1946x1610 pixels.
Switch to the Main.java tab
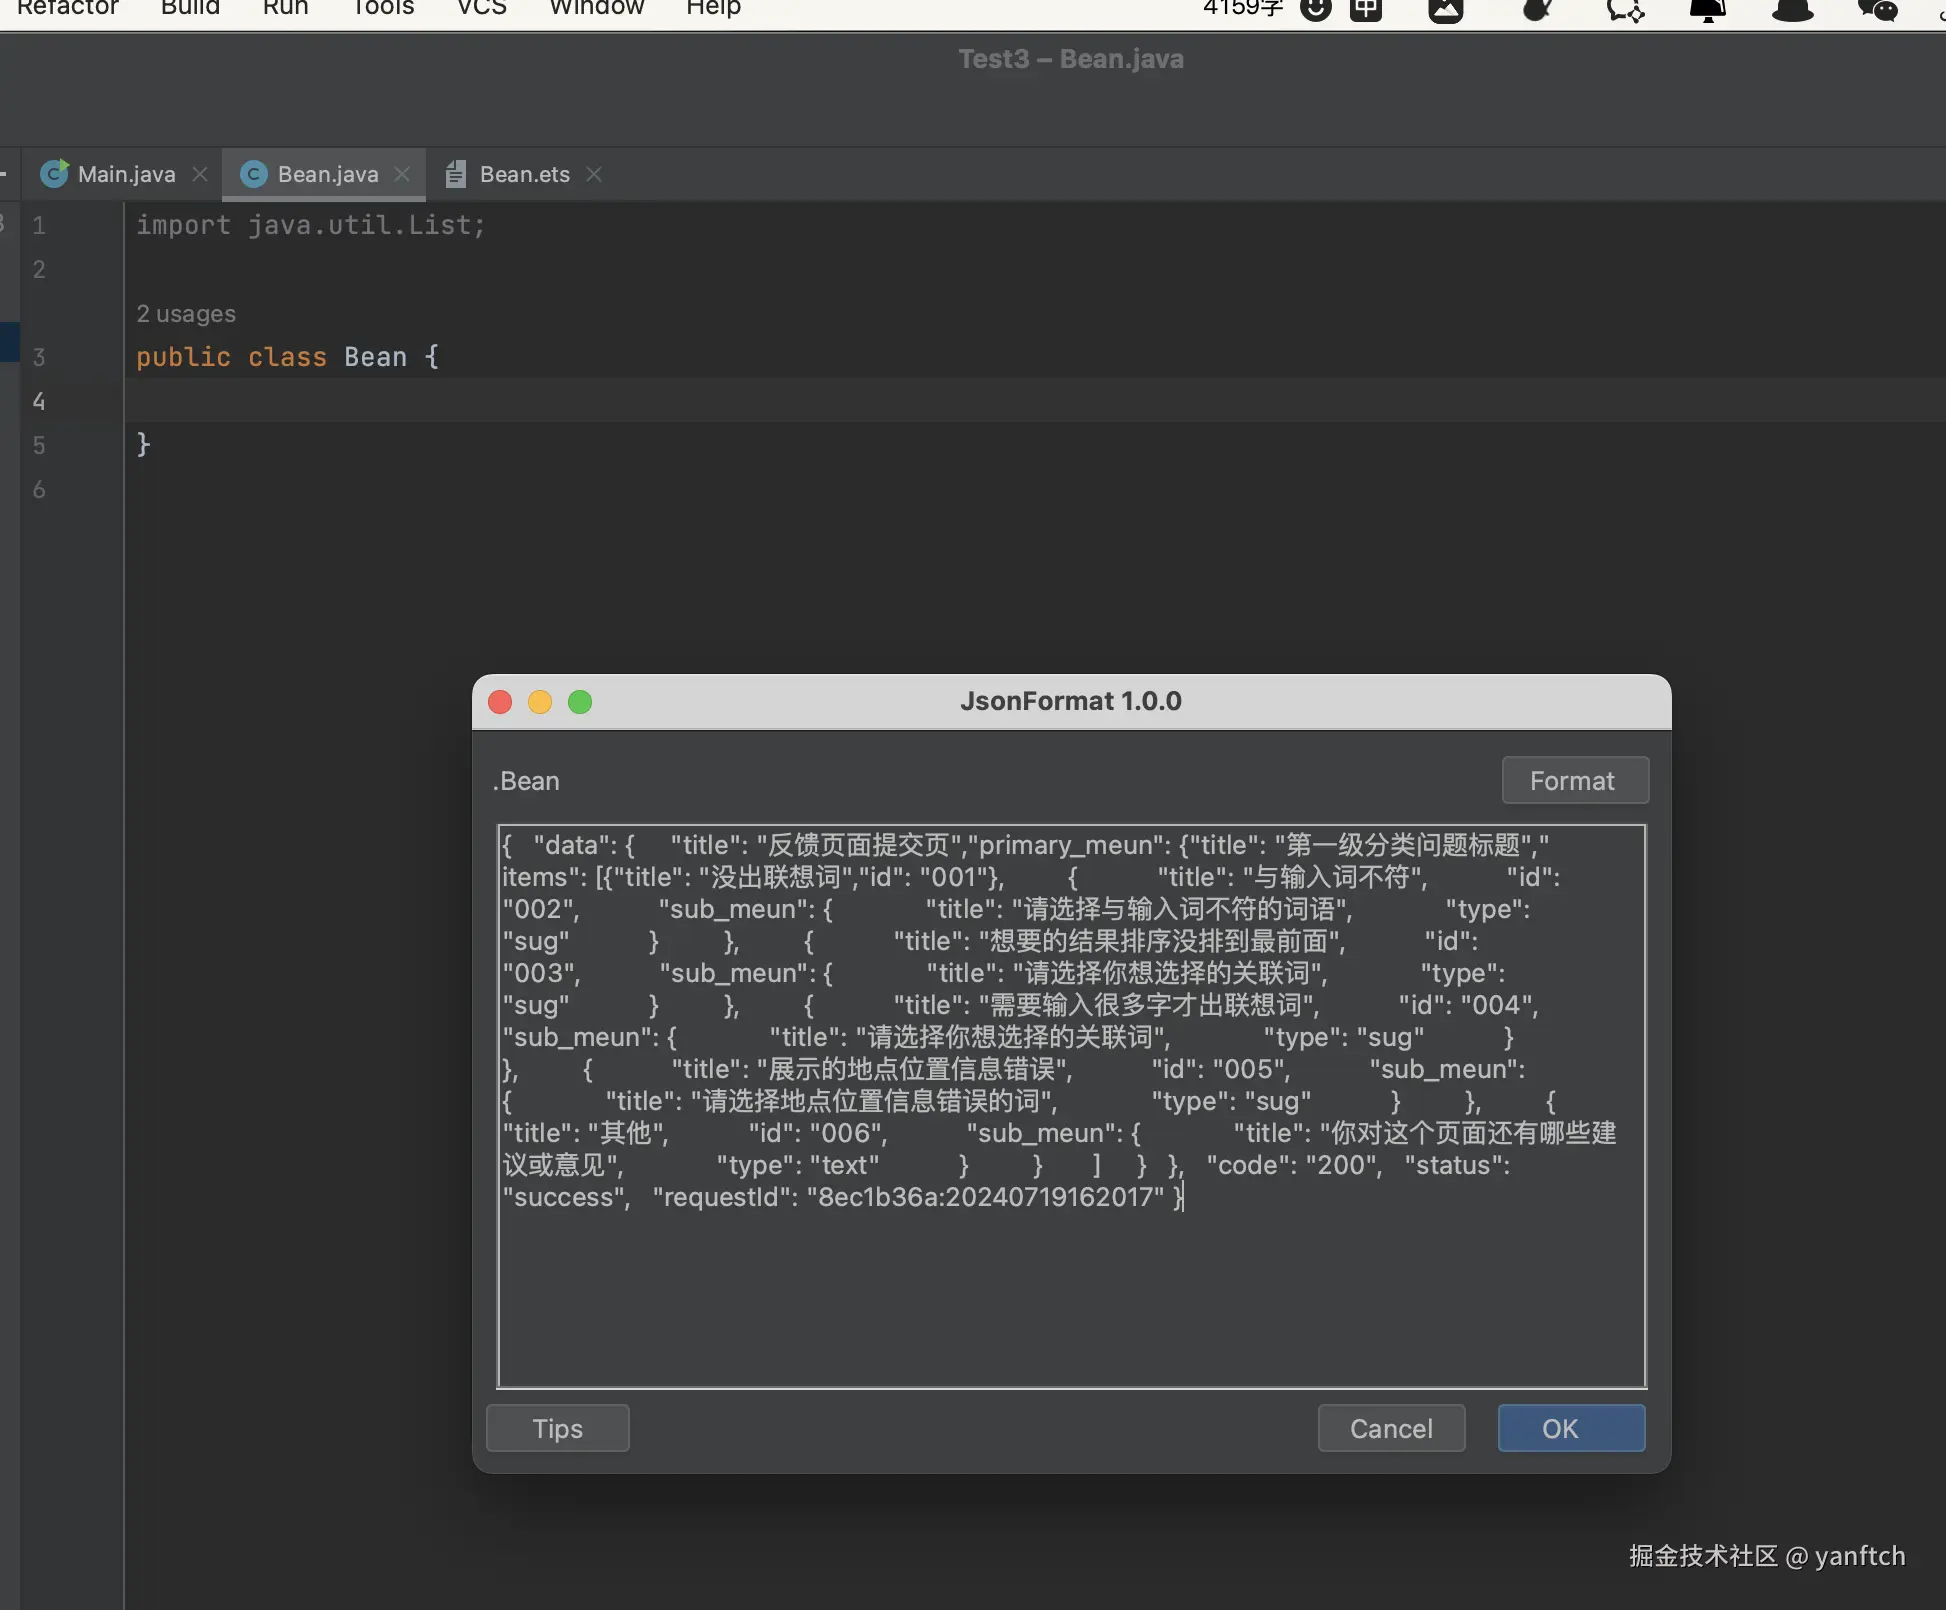tap(126, 174)
